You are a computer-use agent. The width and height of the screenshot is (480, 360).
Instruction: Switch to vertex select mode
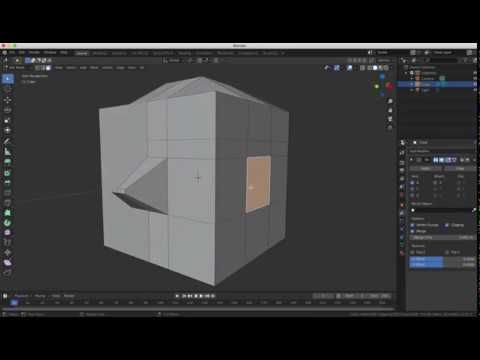pyautogui.click(x=38, y=68)
